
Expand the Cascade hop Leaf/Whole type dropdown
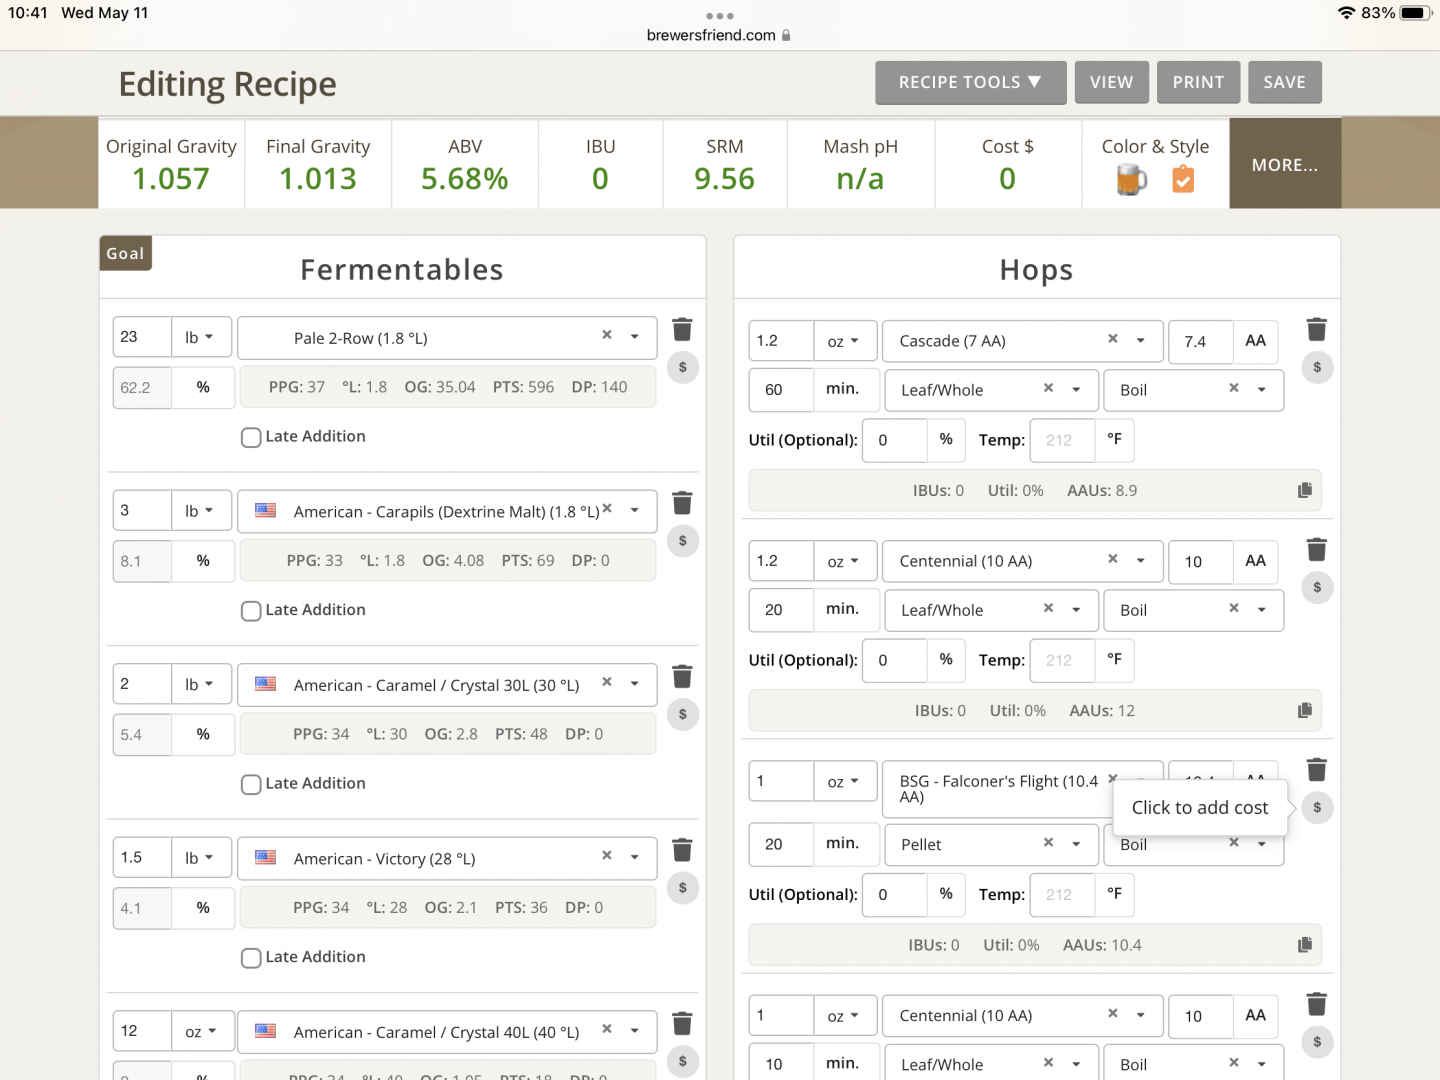coord(1076,390)
